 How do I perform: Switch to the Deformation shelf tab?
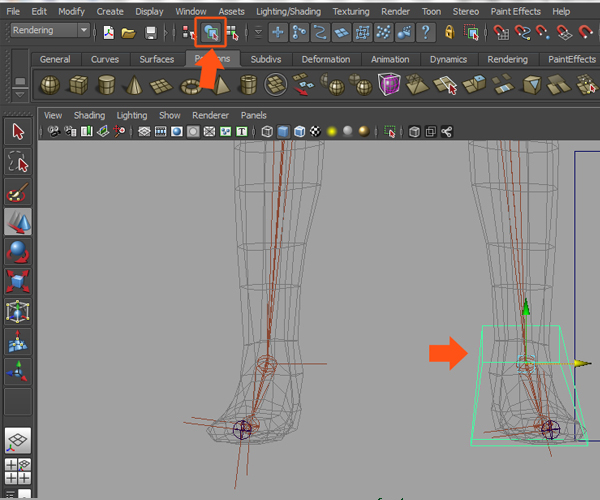[326, 59]
